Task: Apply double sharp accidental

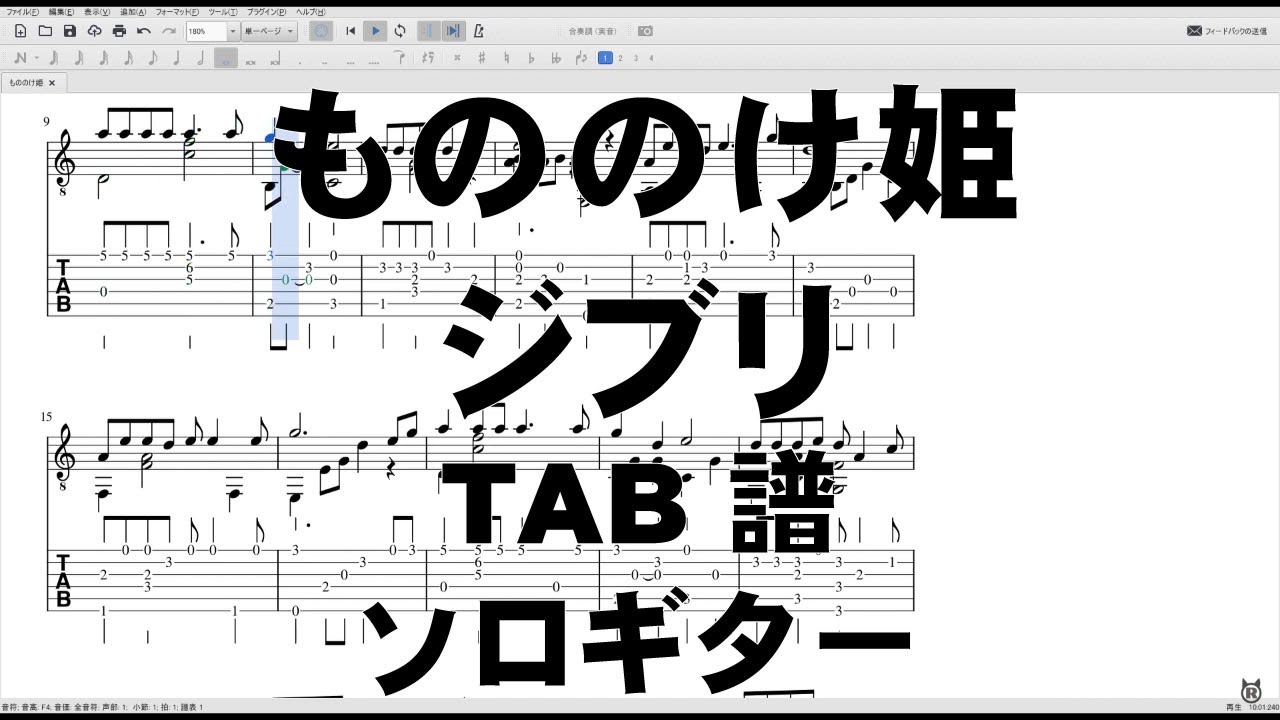Action: (x=456, y=58)
